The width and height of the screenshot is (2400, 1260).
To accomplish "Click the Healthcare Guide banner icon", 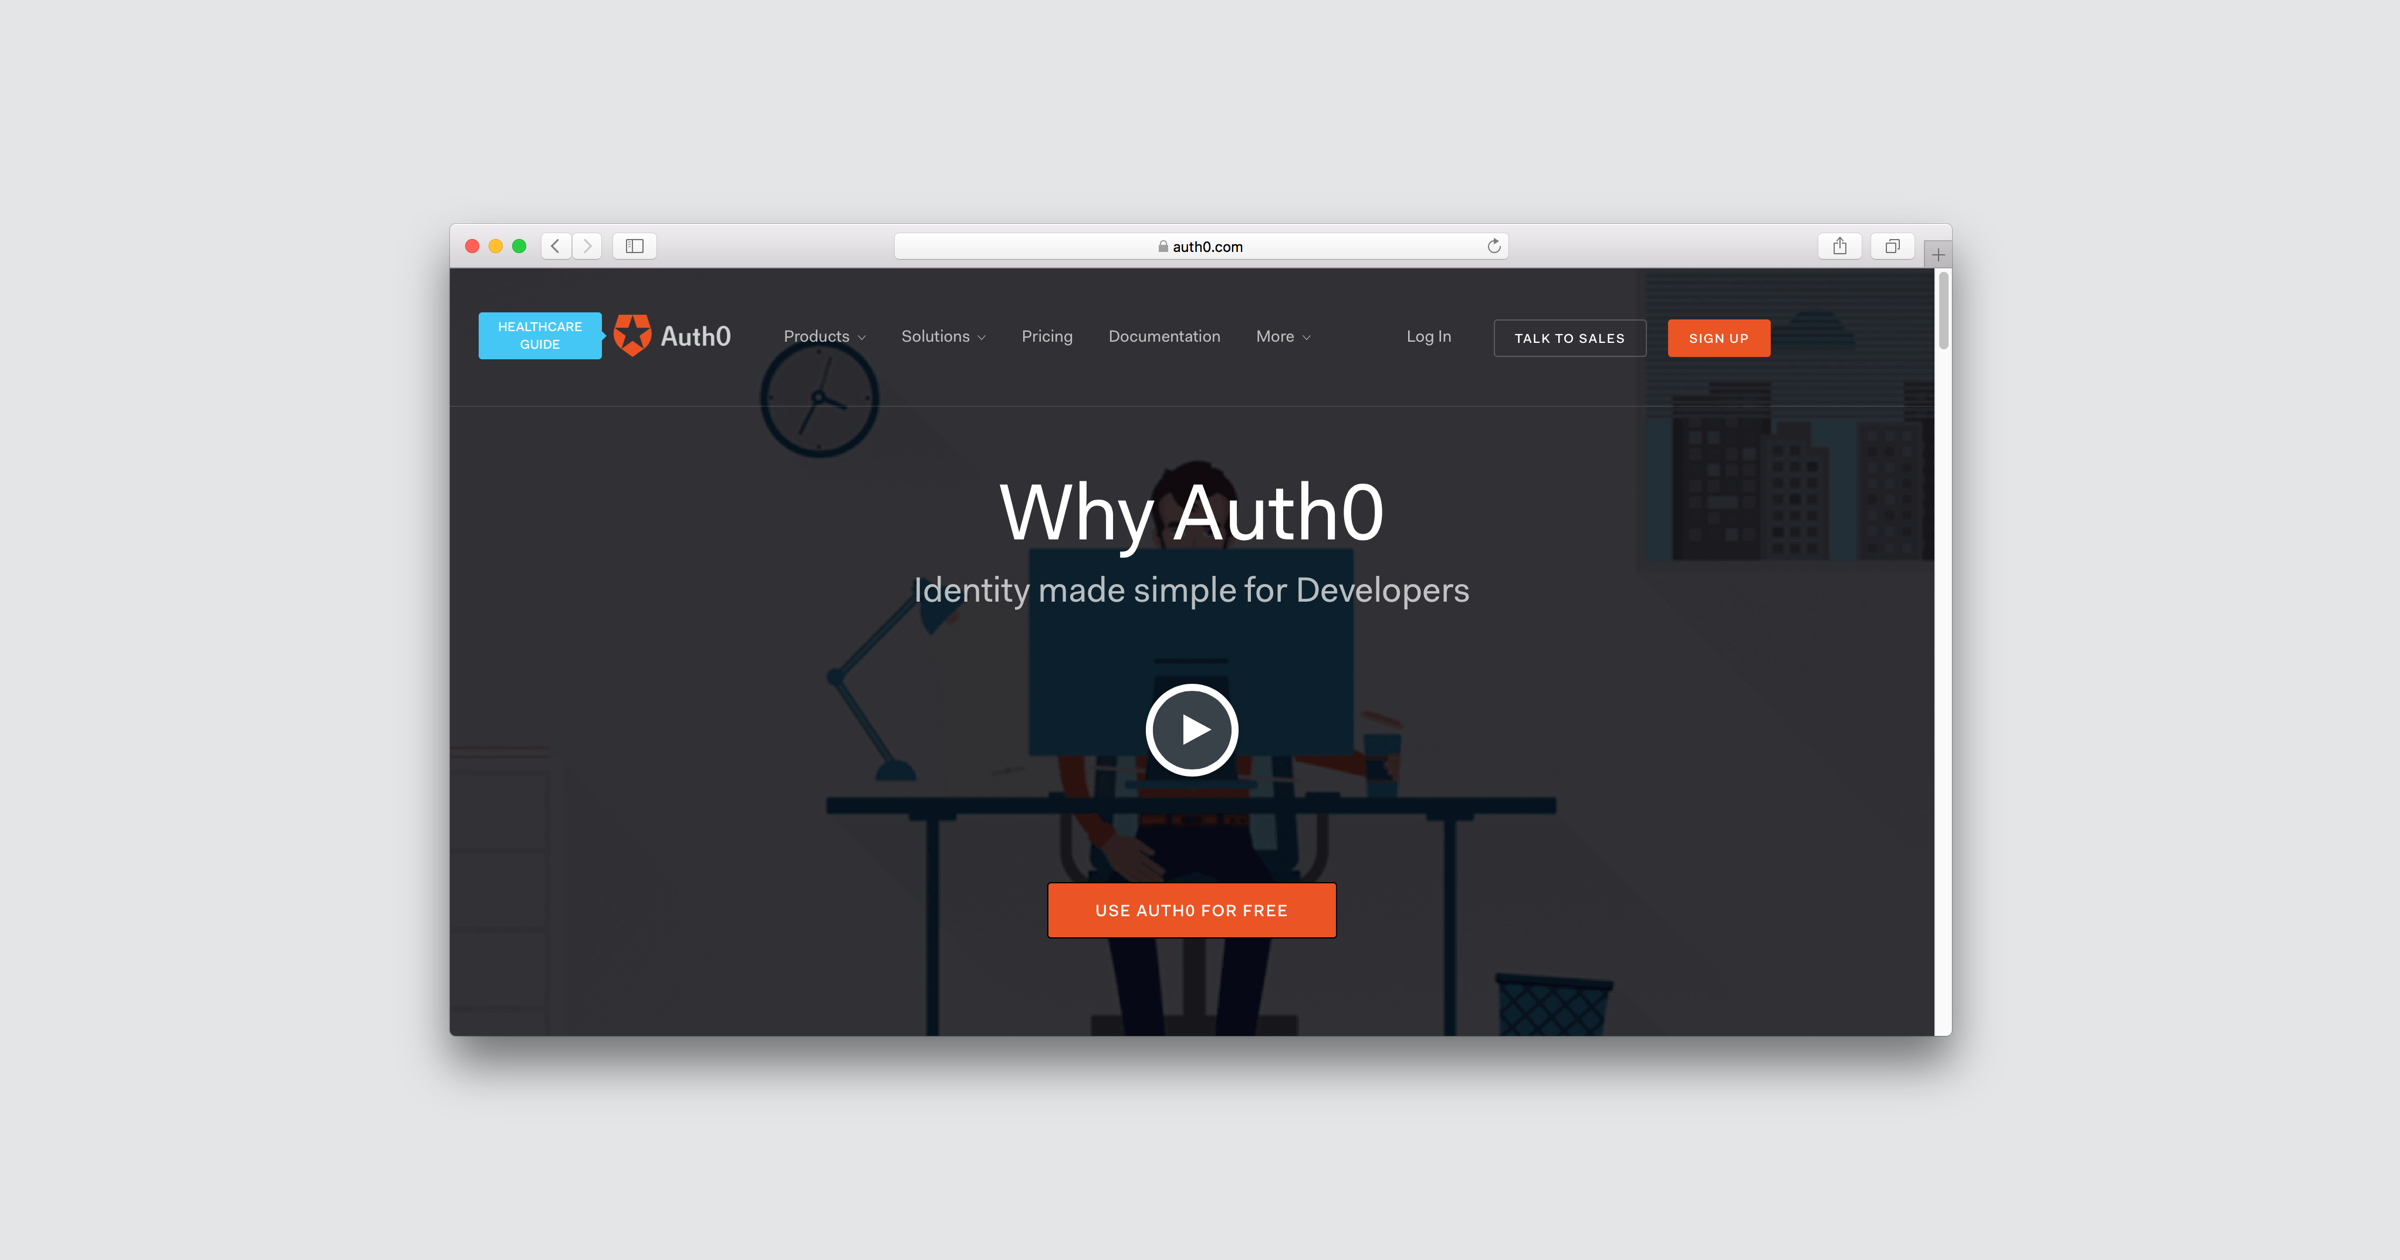I will [x=541, y=335].
